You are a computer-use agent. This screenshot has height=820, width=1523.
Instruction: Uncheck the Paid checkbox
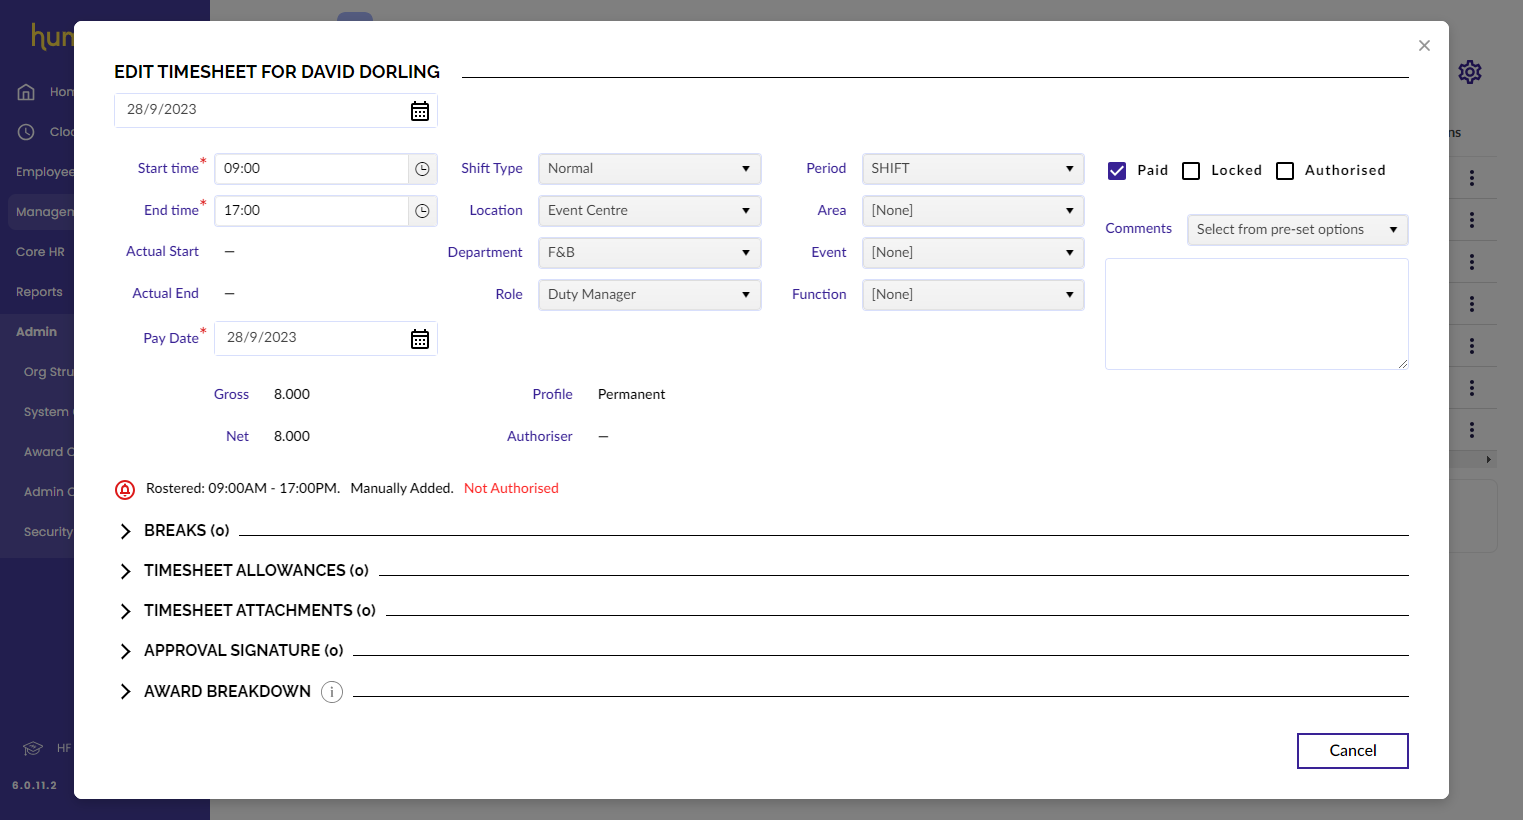[x=1116, y=170]
